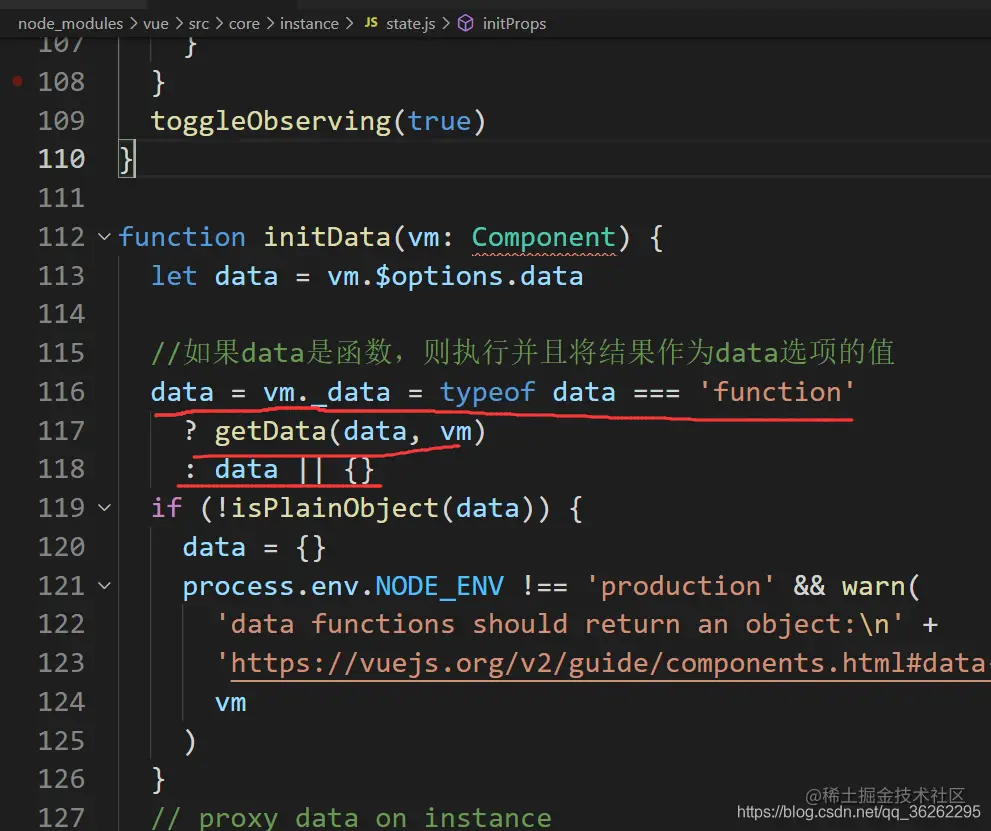Click line number 110
Screen dimensions: 991x831
point(61,159)
